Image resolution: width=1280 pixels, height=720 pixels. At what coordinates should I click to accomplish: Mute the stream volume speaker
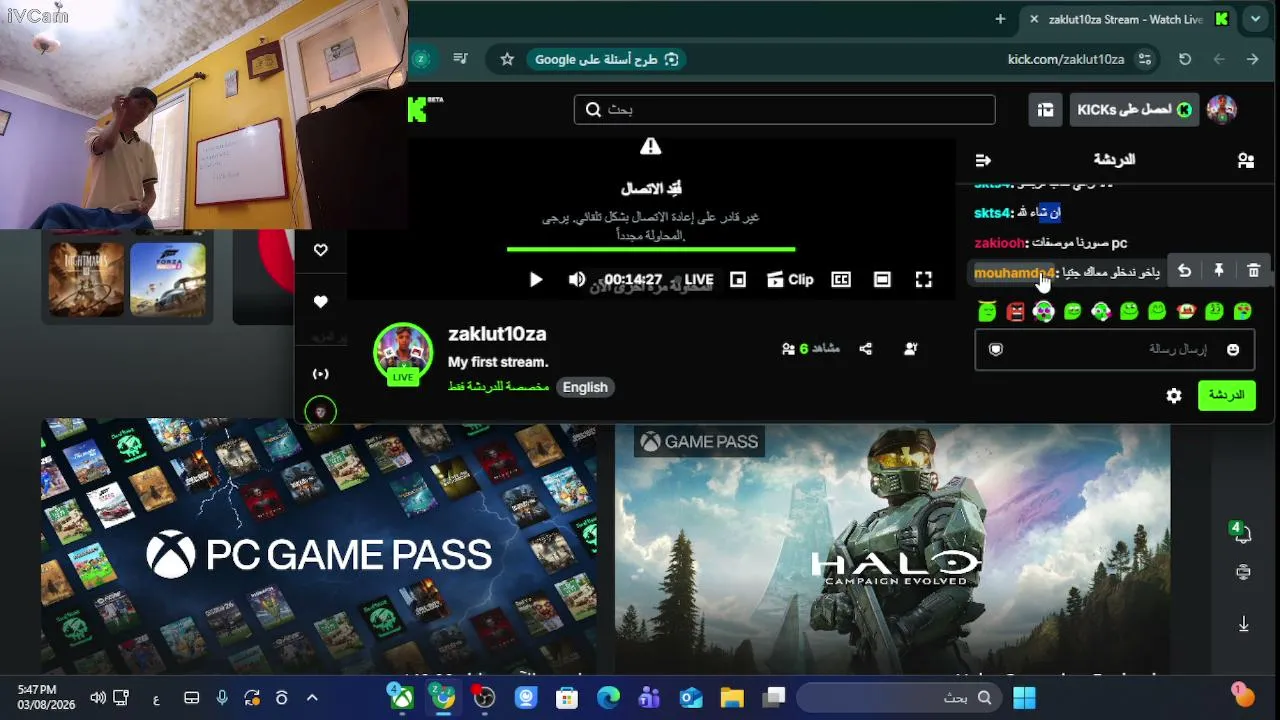pos(577,280)
